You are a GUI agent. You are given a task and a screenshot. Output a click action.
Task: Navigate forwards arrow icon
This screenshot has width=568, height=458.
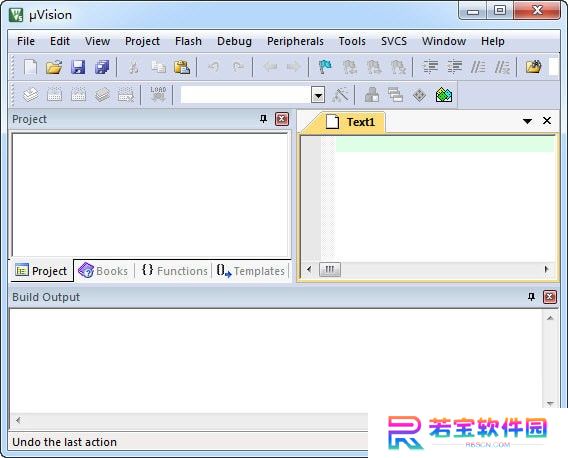tap(293, 67)
